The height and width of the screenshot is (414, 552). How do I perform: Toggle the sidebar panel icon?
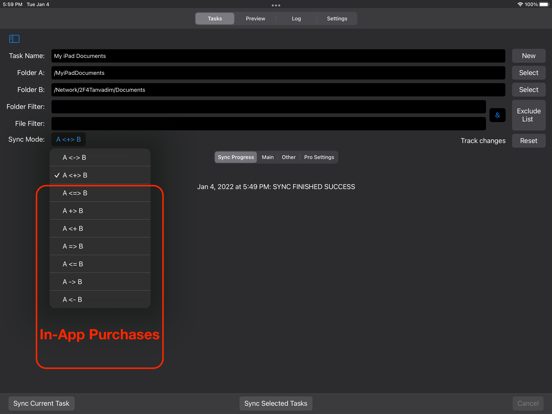(x=14, y=39)
